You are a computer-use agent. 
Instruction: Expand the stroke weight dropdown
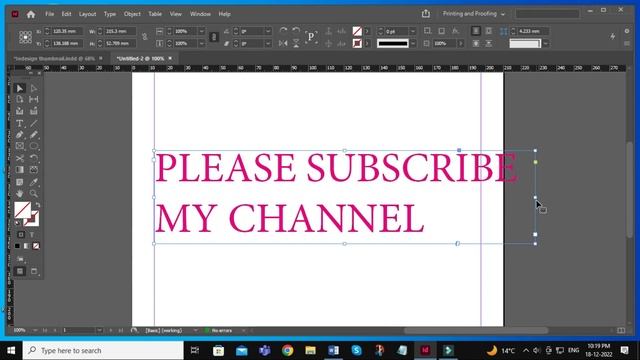[x=413, y=31]
